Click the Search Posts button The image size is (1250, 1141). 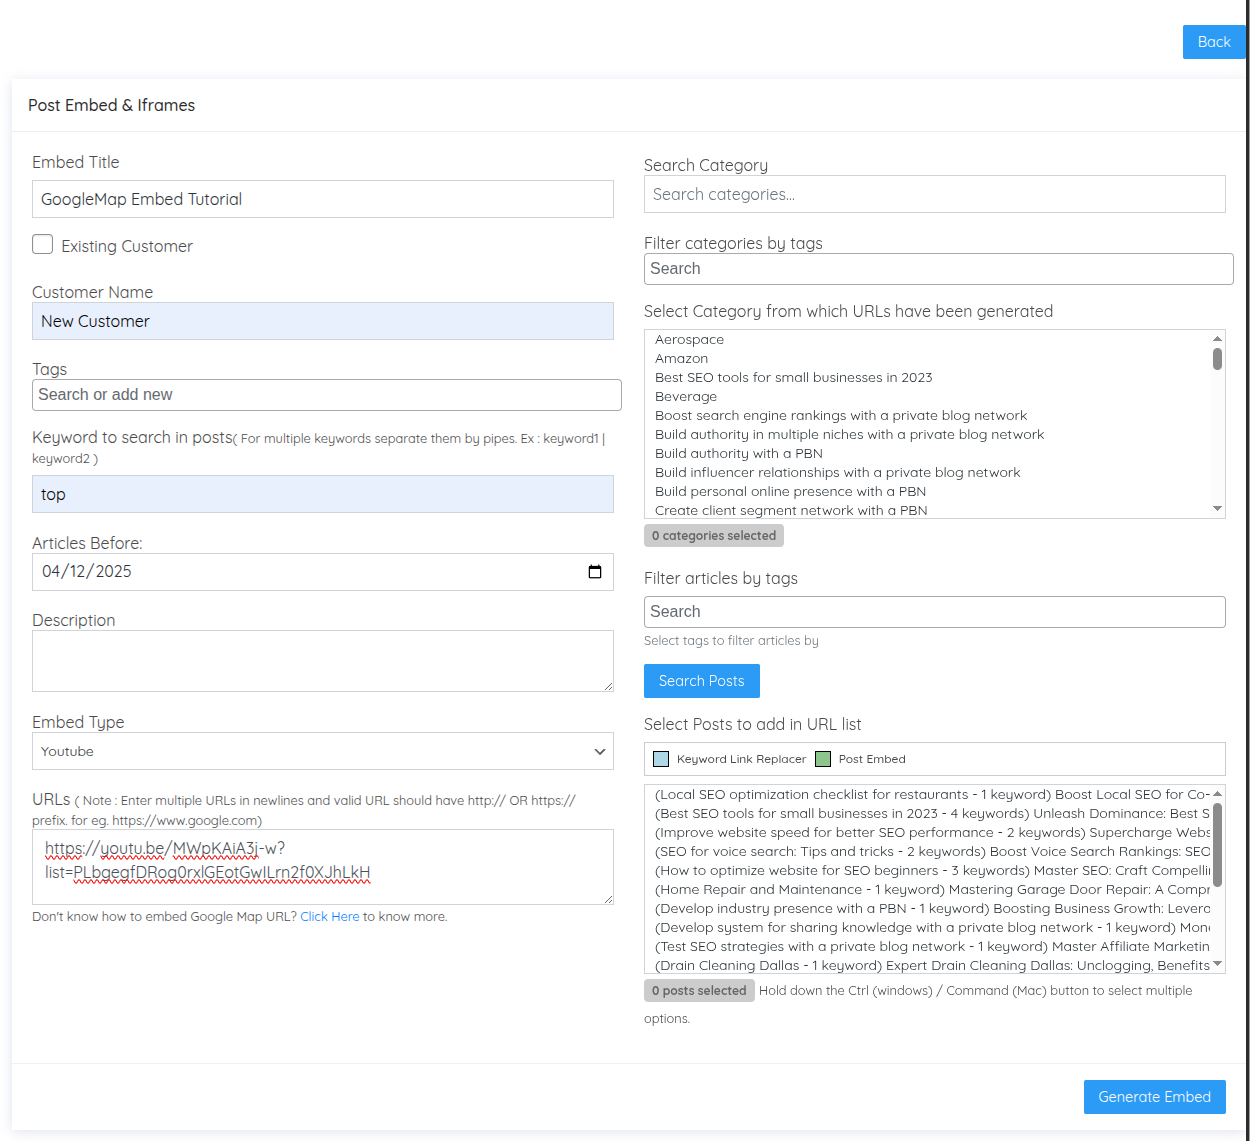pyautogui.click(x=701, y=681)
